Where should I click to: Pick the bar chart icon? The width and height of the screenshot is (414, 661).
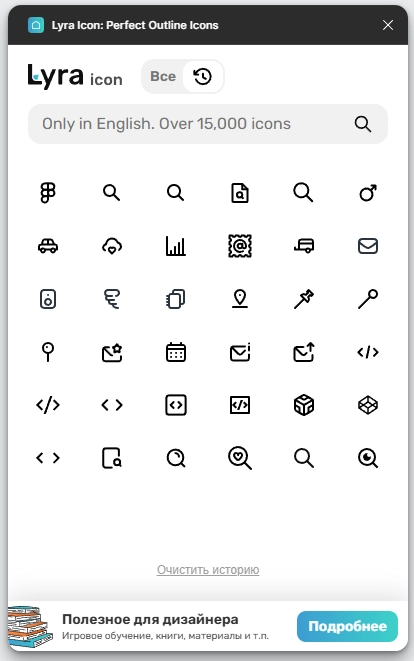point(176,246)
